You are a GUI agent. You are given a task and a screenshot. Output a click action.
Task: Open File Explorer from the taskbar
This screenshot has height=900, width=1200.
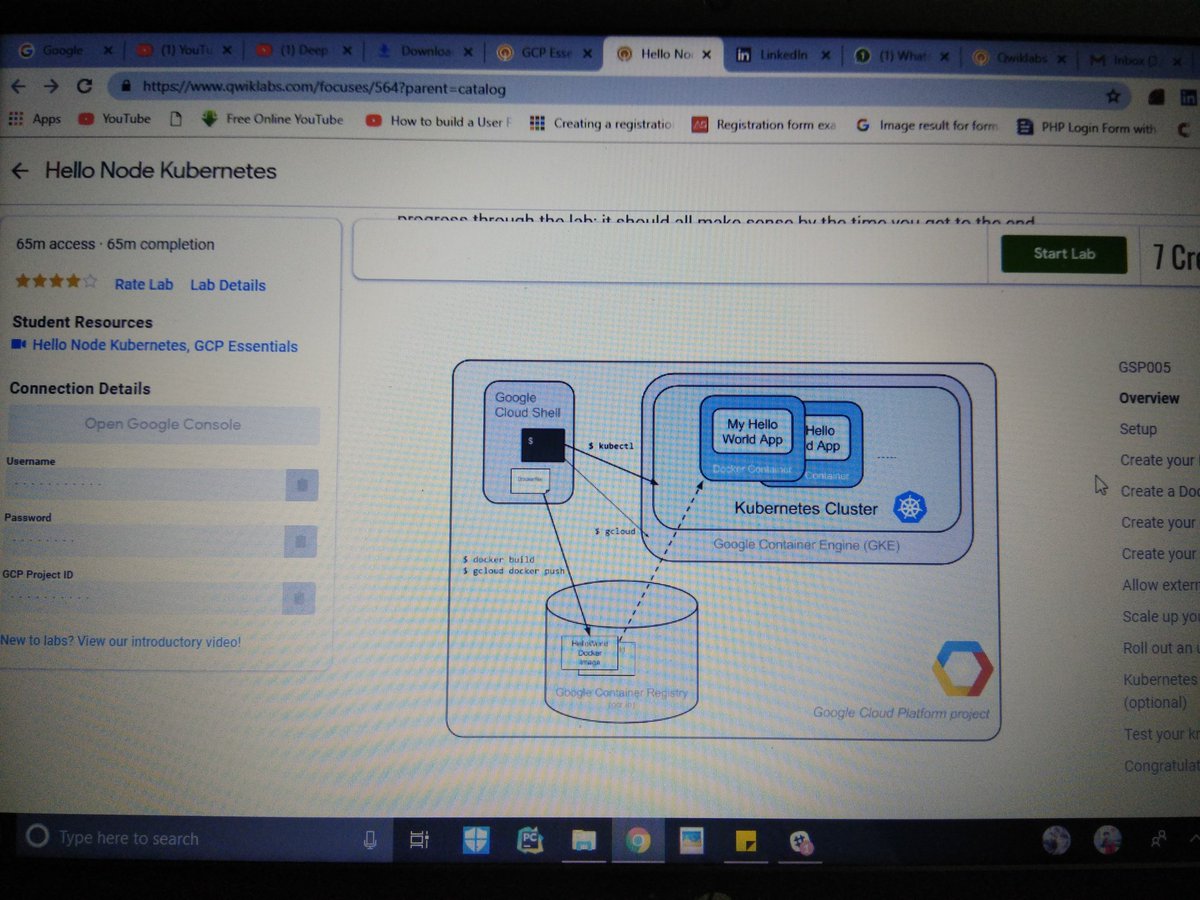[584, 841]
